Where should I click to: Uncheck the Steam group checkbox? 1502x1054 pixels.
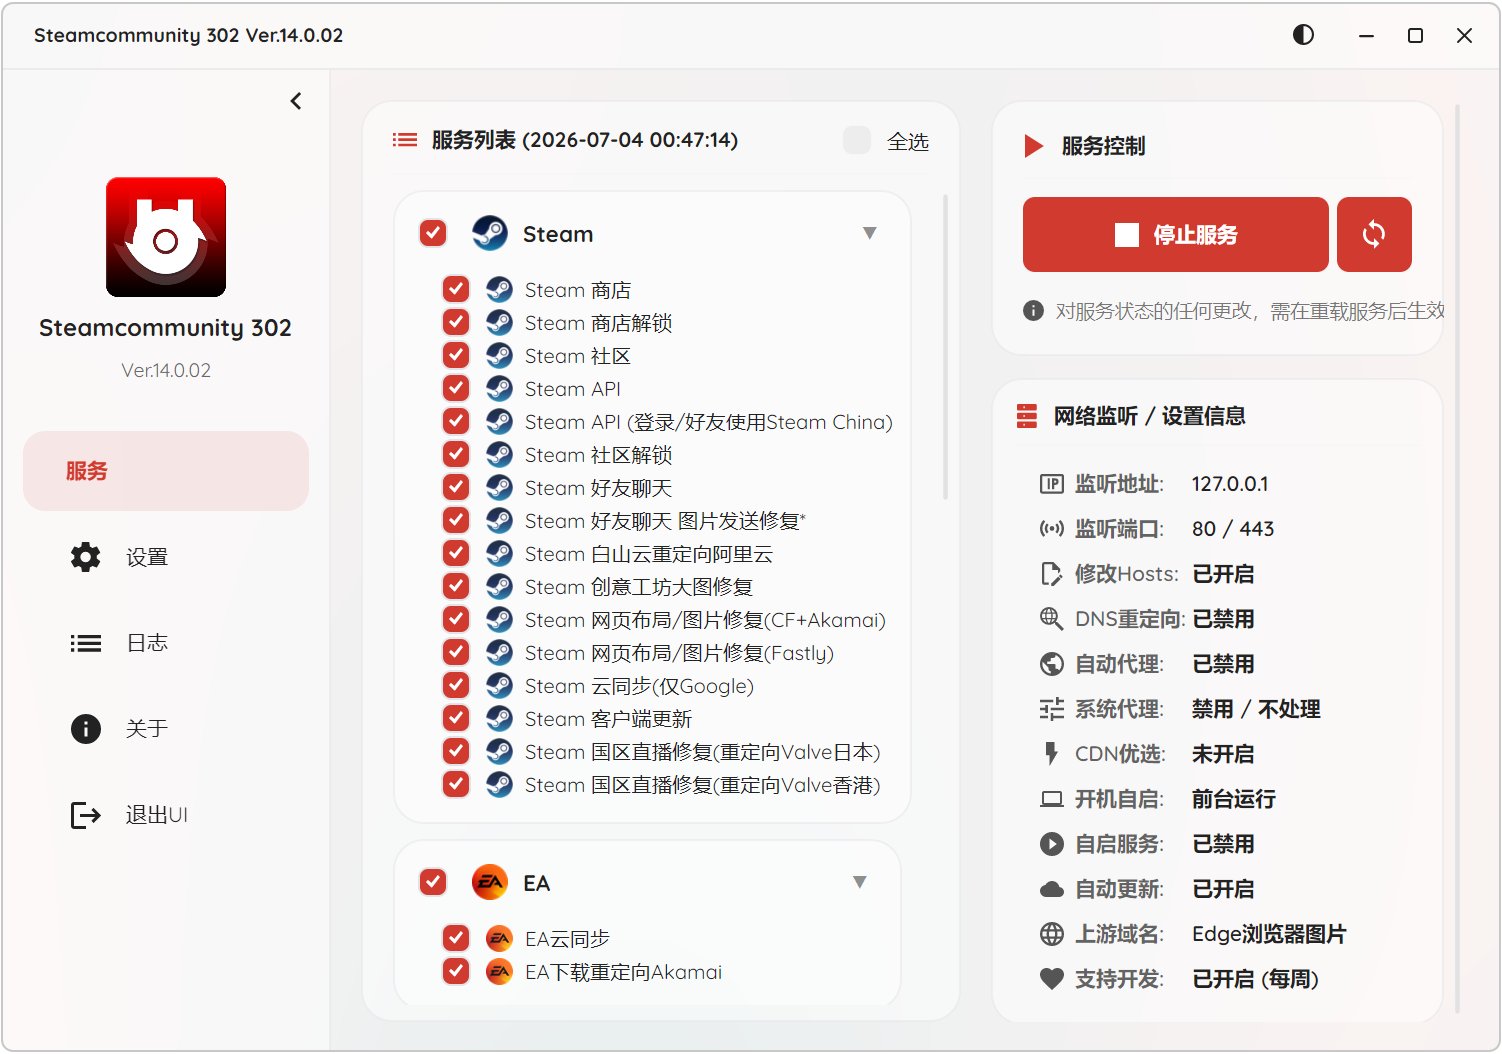pos(433,233)
